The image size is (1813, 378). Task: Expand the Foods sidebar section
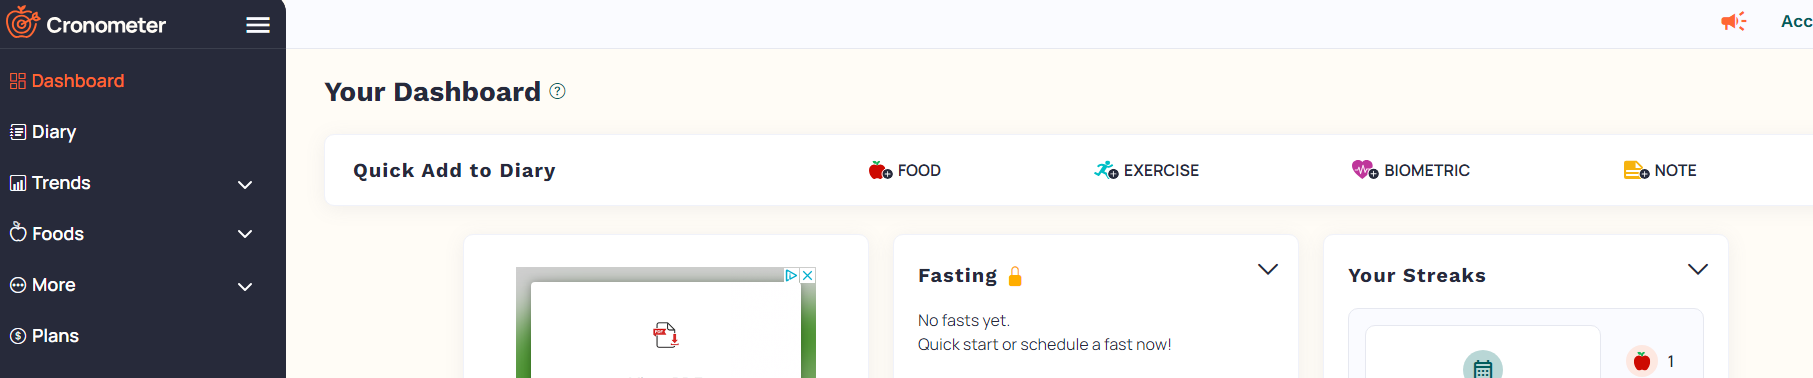click(x=245, y=234)
